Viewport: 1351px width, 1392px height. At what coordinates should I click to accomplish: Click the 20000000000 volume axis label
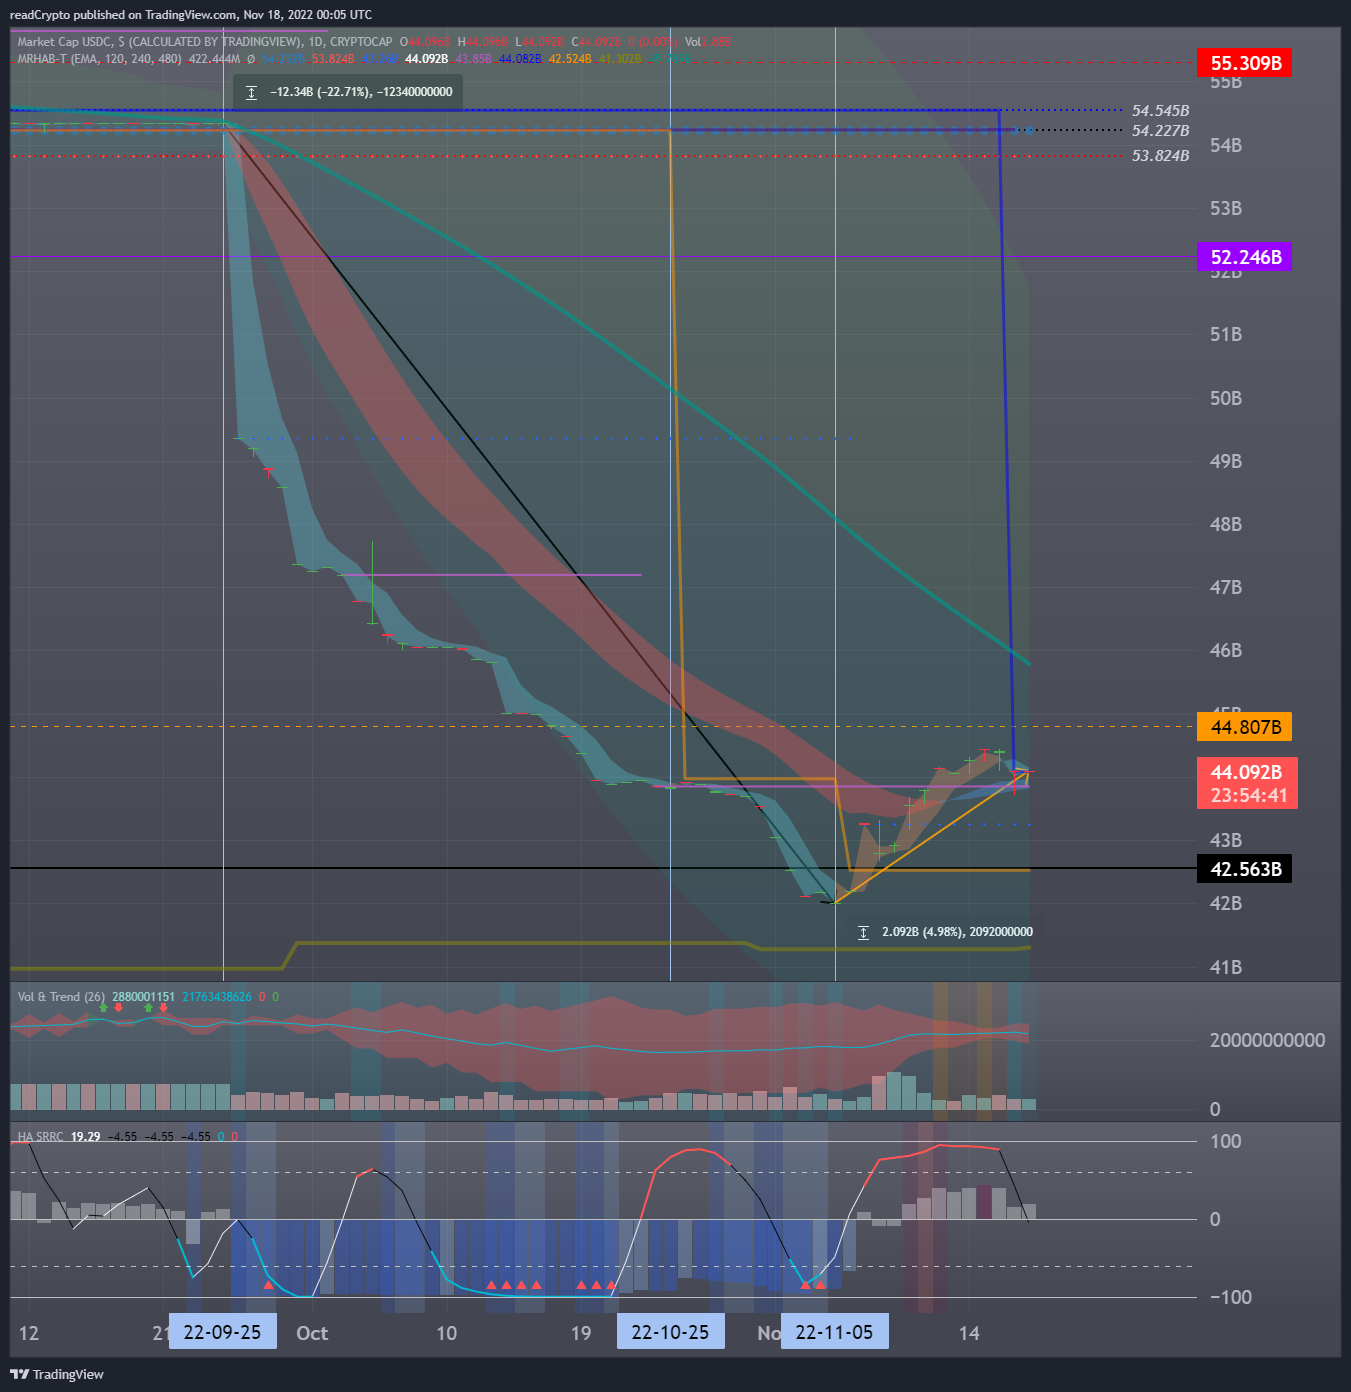tap(1267, 1040)
